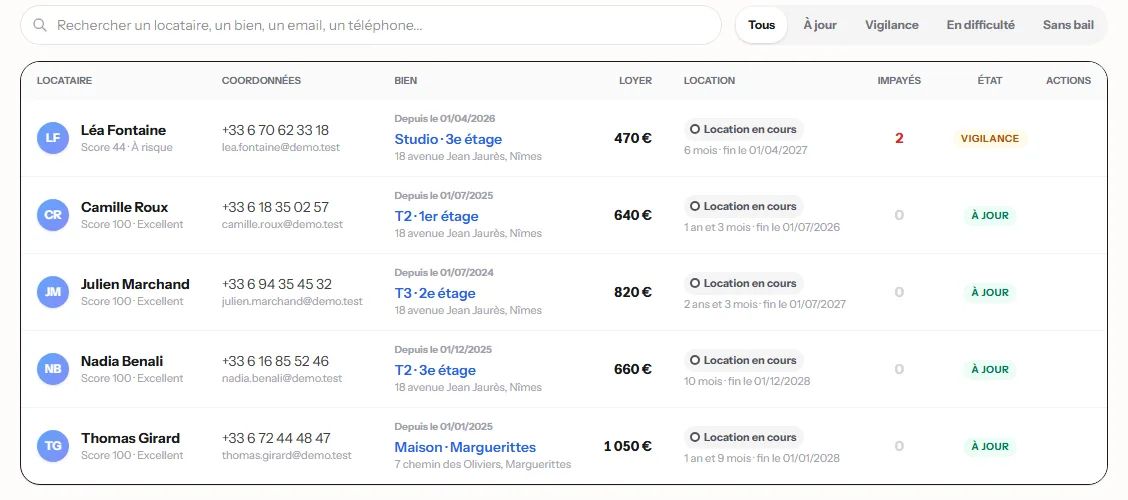Screen dimensions: 1128x500
Task: Click Nadia Benali's Location en cours badge
Action: 743,360
